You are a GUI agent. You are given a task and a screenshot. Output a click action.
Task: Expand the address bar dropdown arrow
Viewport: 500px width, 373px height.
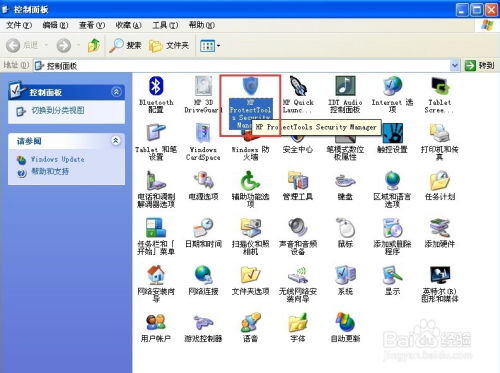coord(455,66)
